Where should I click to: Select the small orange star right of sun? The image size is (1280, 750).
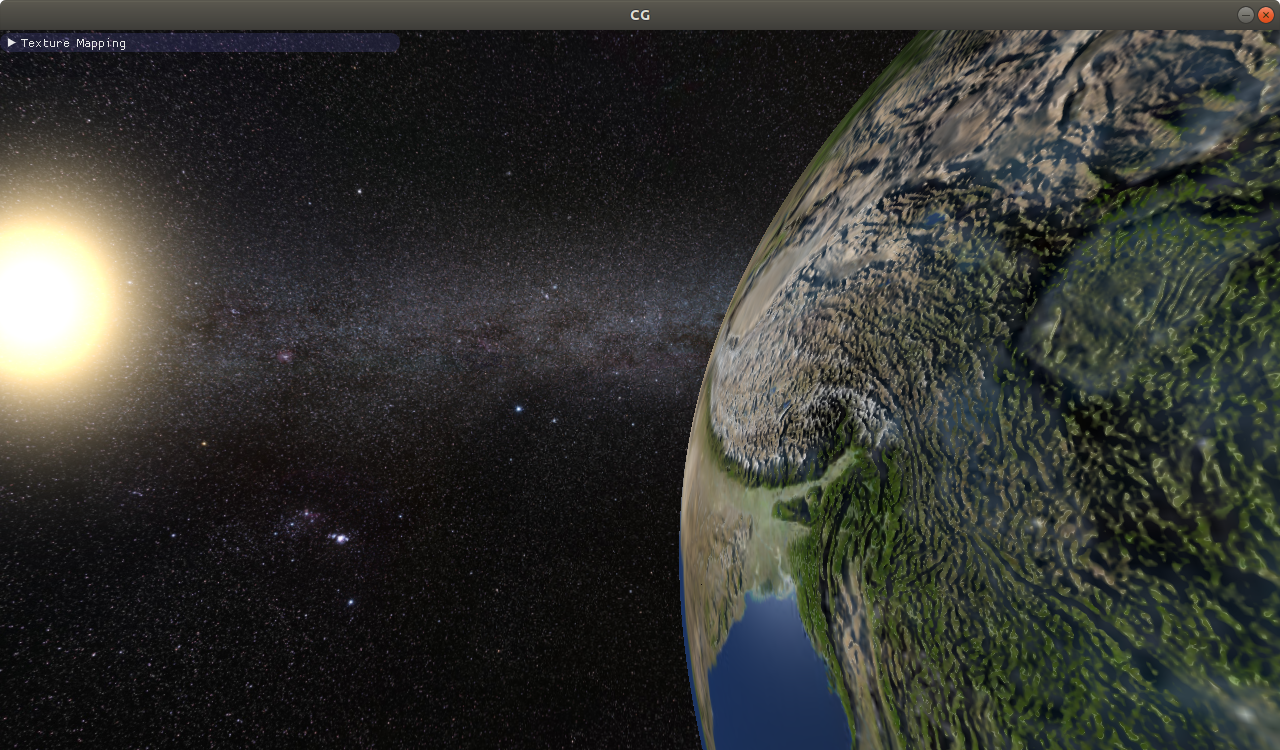click(x=203, y=443)
